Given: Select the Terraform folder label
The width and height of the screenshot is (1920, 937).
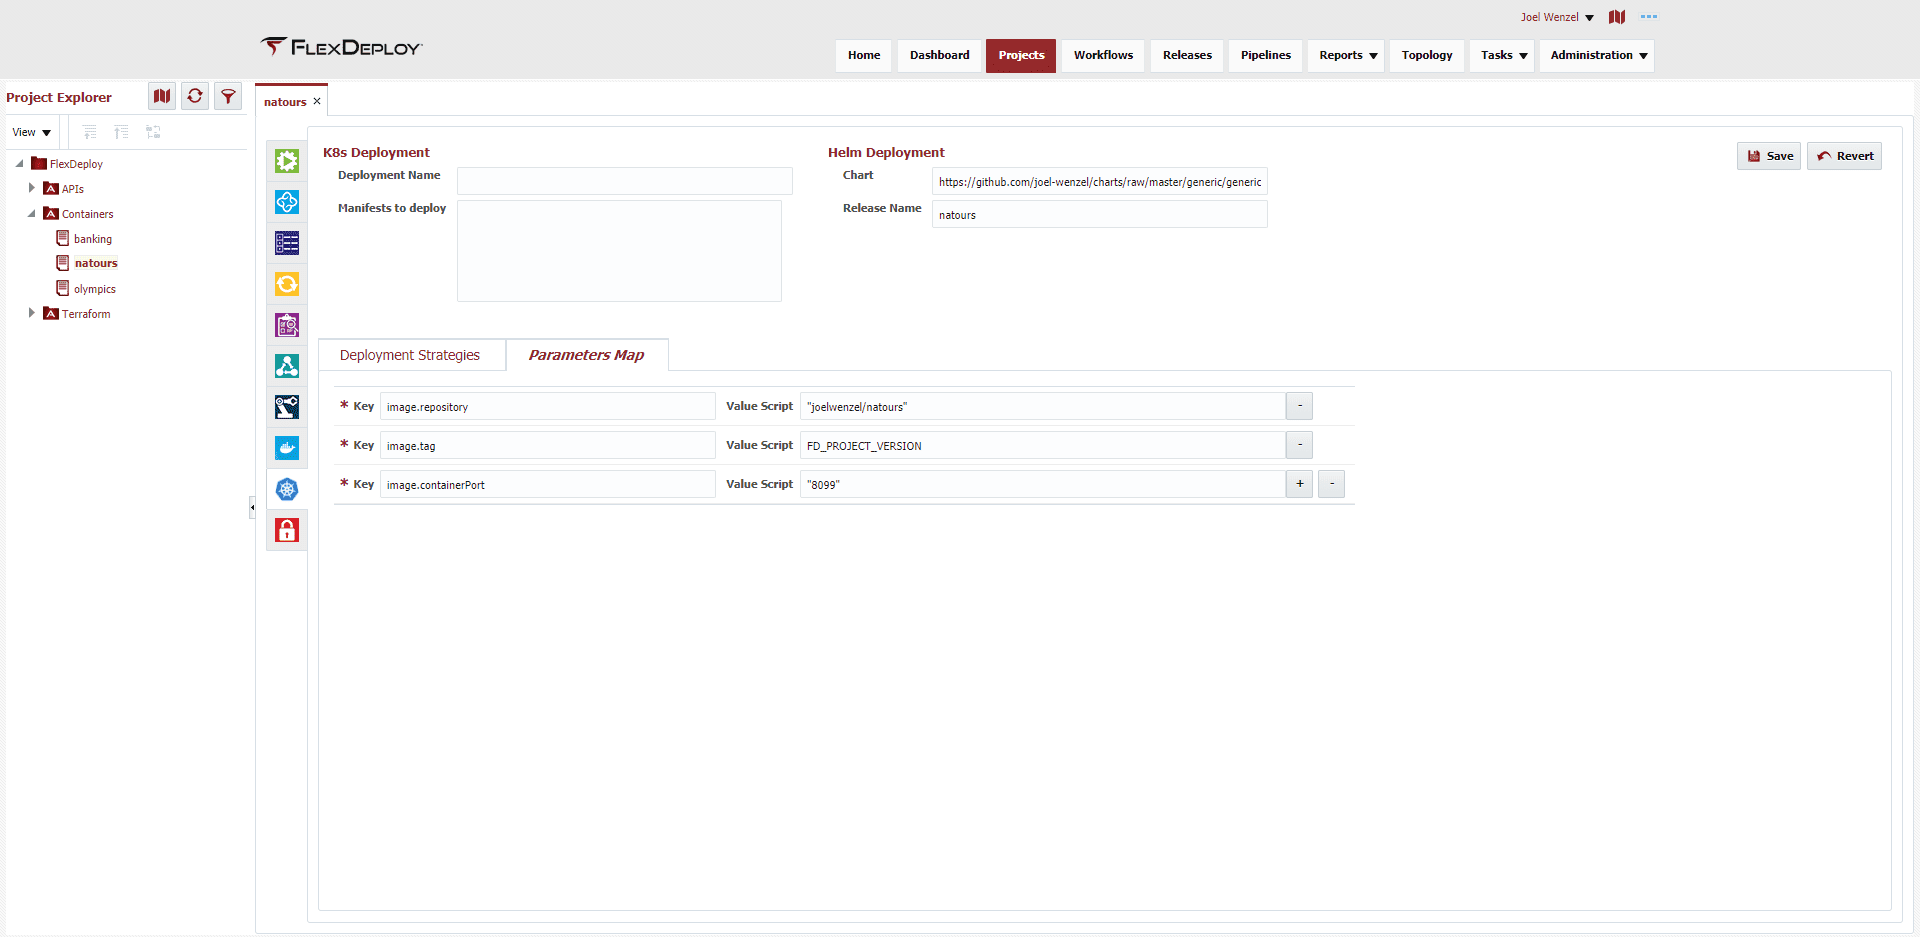Looking at the screenshot, I should point(86,314).
